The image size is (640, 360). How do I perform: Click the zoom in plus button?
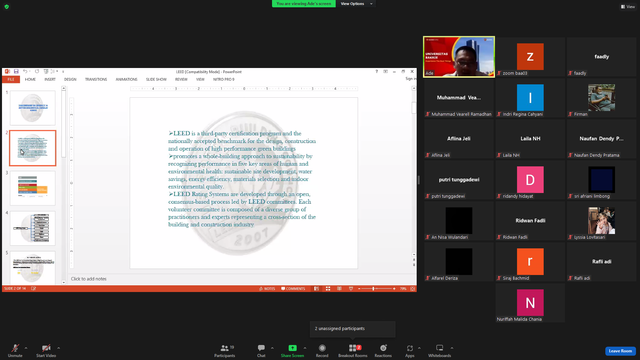click(x=394, y=289)
